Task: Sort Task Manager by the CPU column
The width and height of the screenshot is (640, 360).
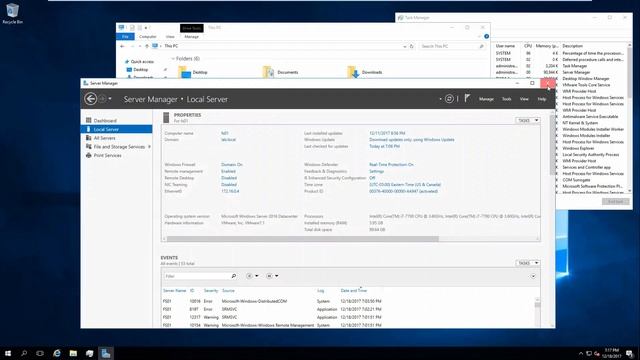Action: coord(528,46)
